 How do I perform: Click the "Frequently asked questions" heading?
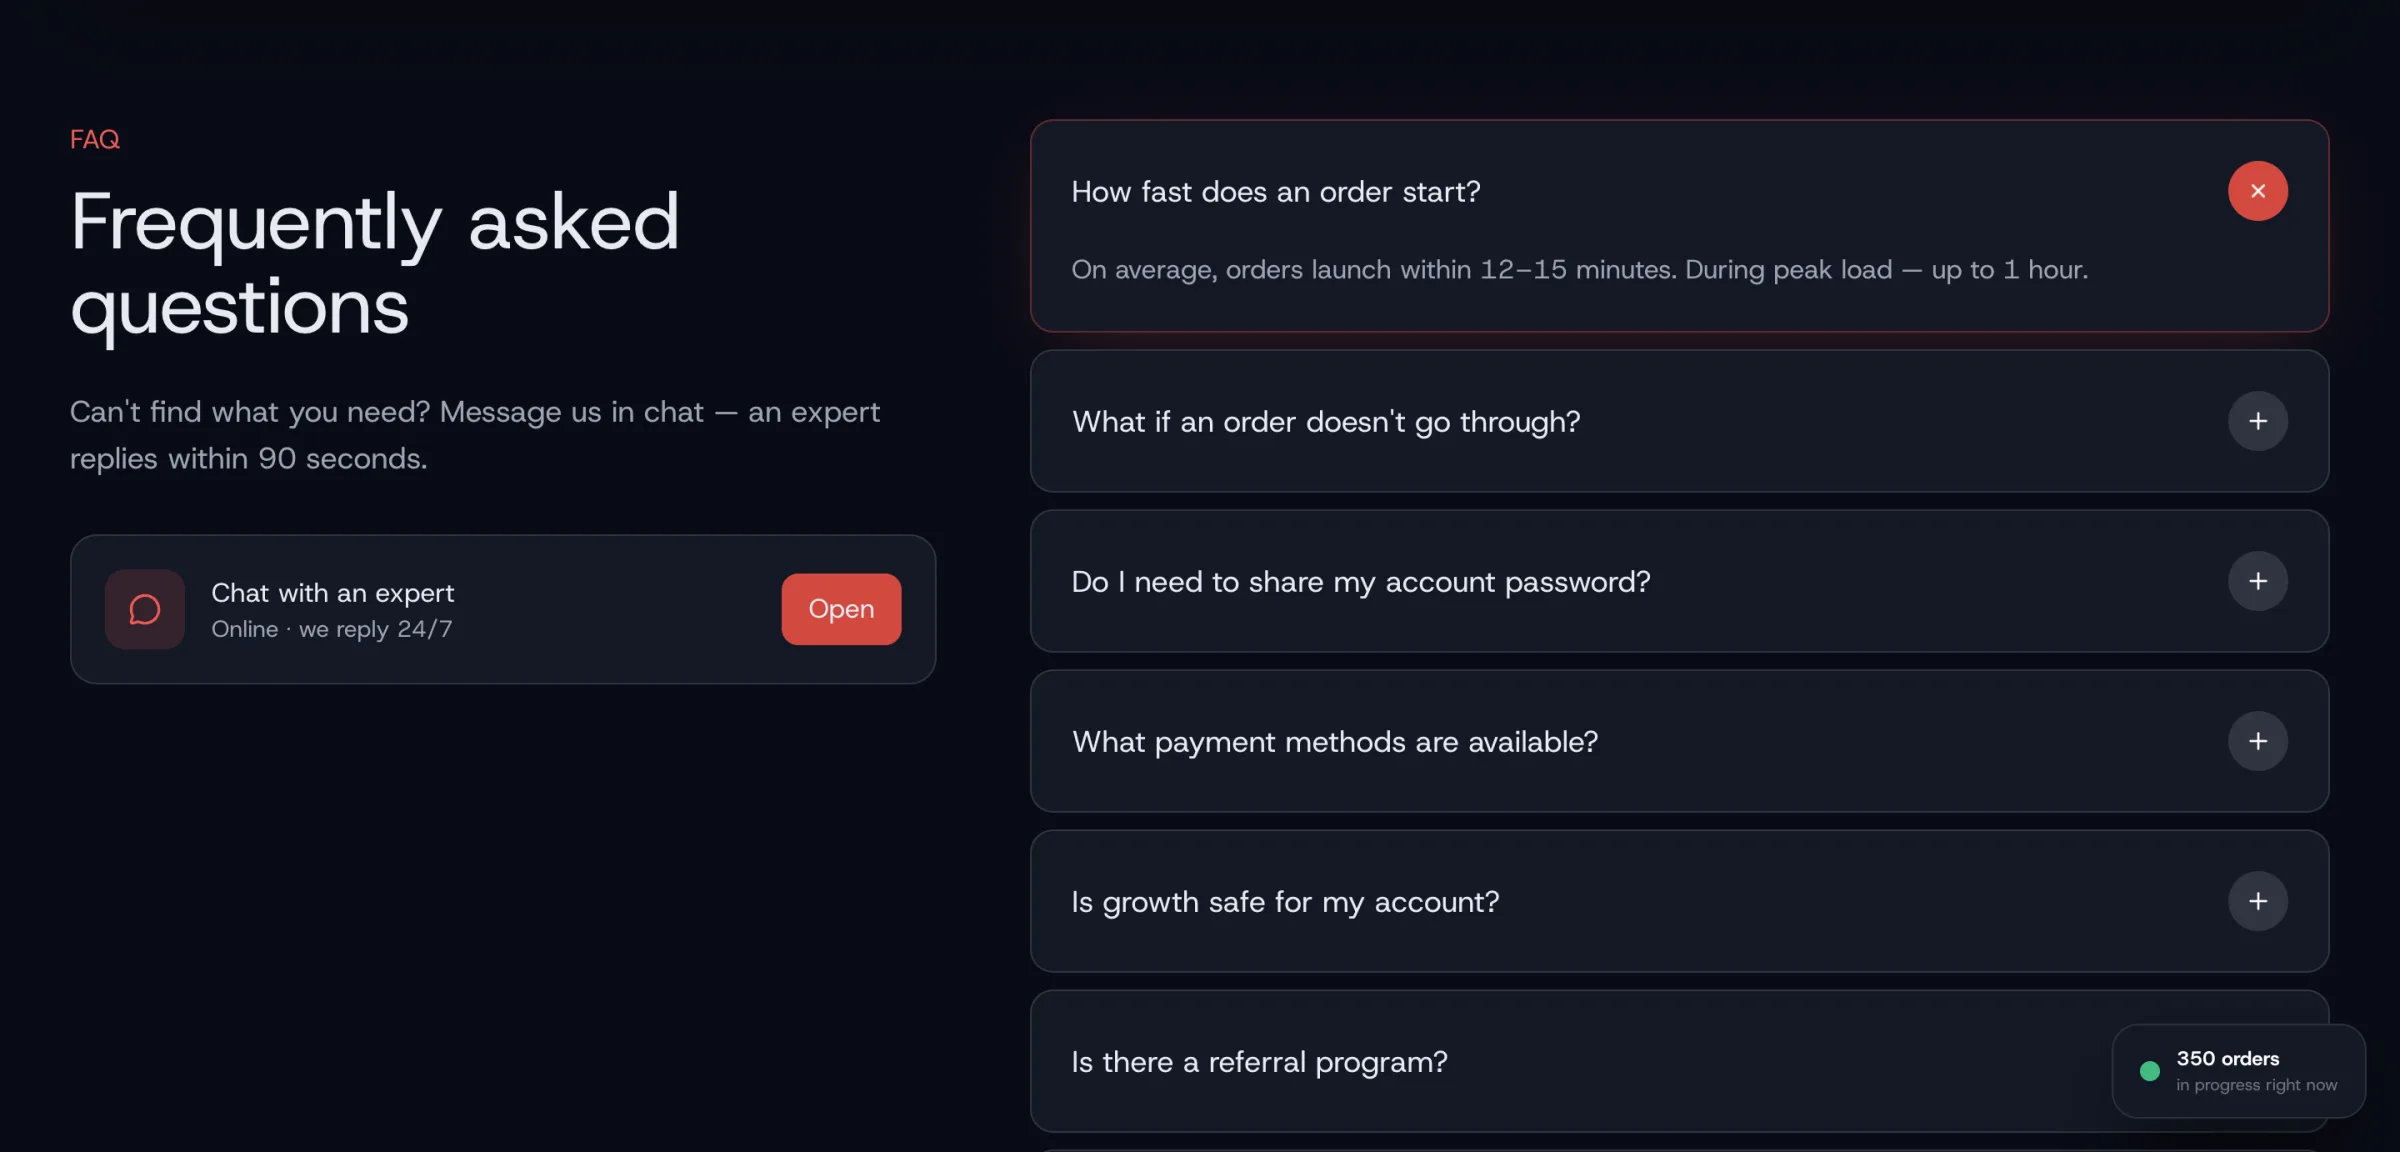pyautogui.click(x=374, y=263)
